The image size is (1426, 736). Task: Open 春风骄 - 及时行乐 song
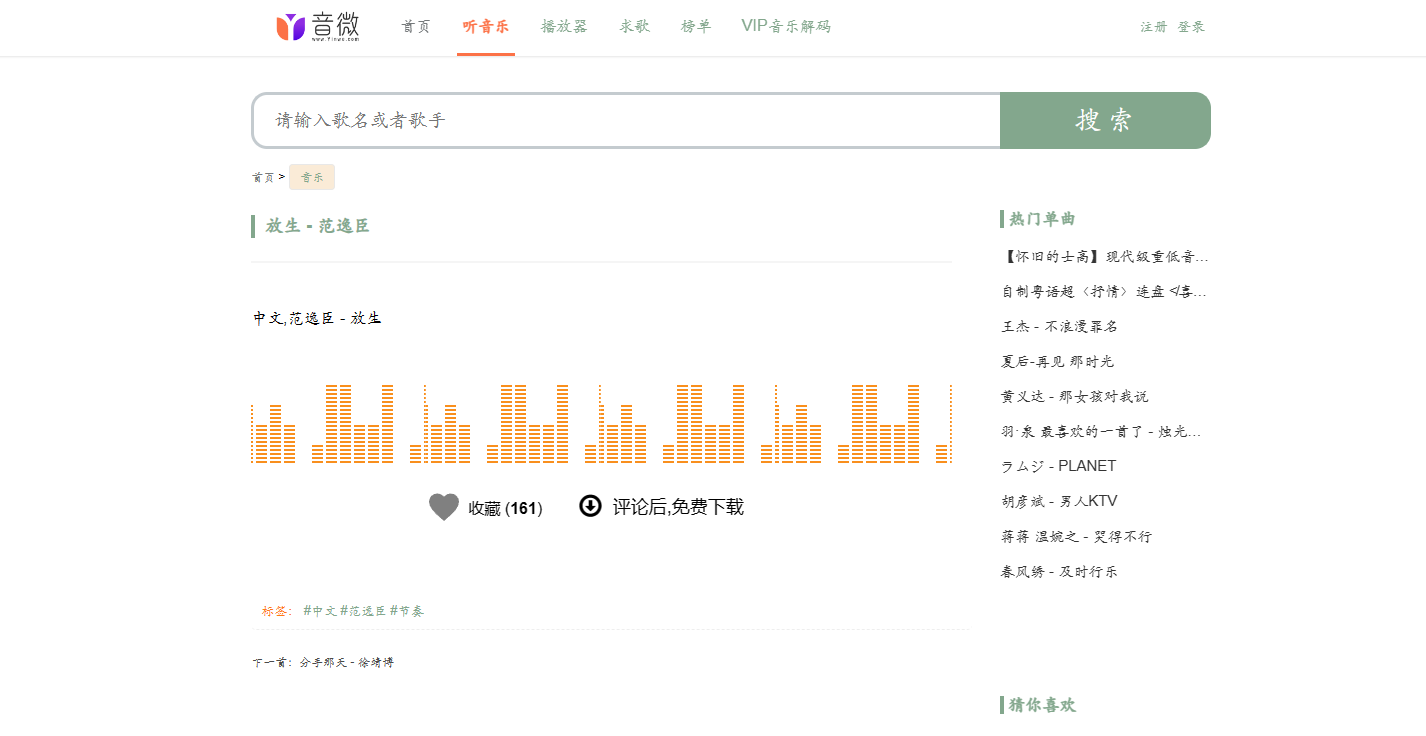[1059, 572]
